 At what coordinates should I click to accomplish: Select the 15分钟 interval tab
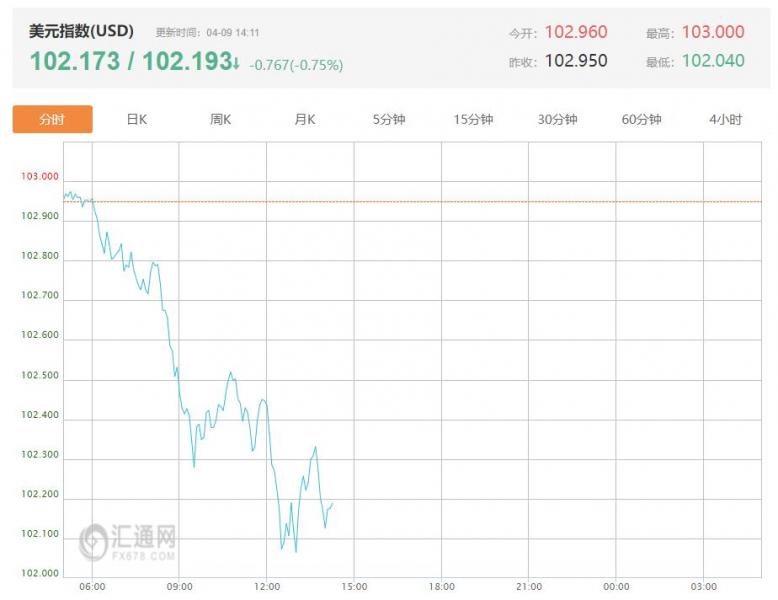pos(473,119)
